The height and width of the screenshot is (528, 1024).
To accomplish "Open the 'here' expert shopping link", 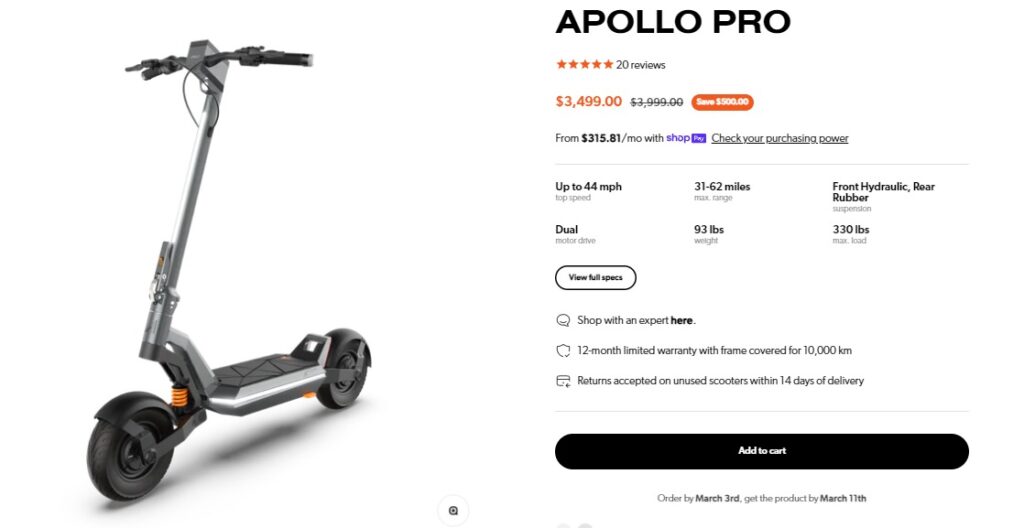I will tap(681, 321).
